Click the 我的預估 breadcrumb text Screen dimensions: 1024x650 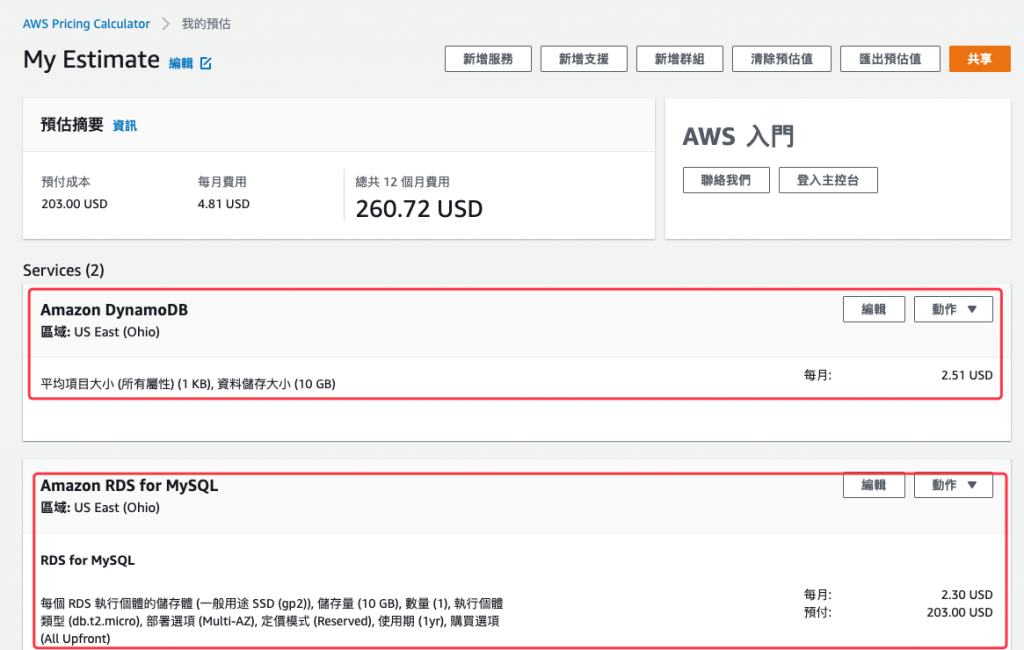[206, 24]
